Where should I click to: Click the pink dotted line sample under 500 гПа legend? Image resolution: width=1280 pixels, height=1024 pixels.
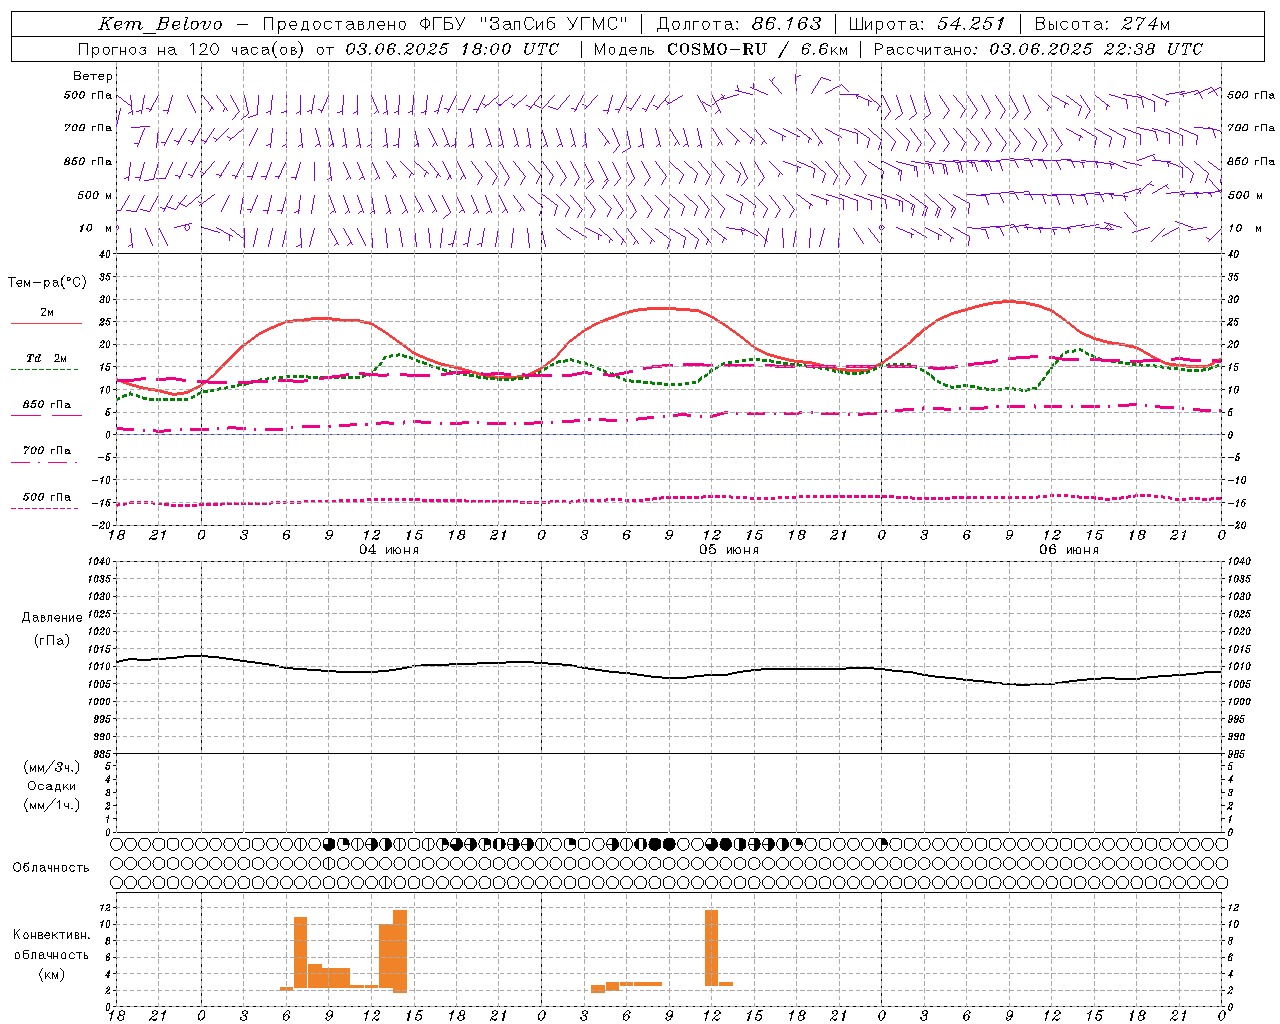tap(45, 508)
